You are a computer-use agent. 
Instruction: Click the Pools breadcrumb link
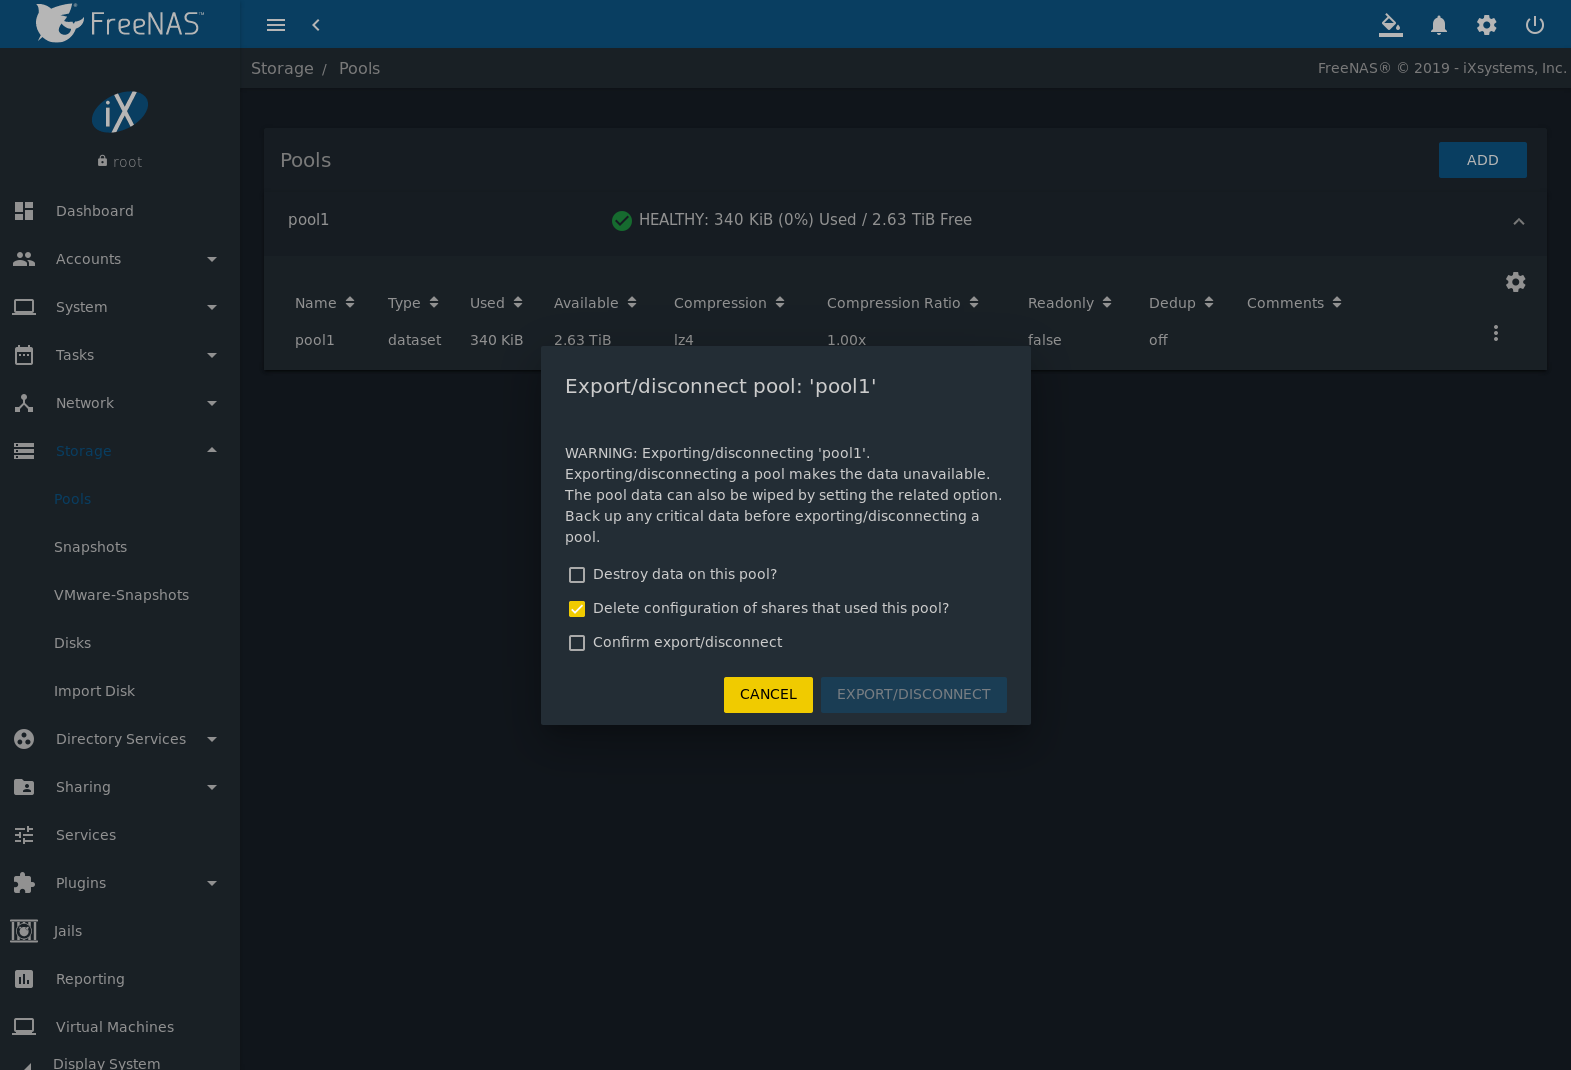(360, 68)
